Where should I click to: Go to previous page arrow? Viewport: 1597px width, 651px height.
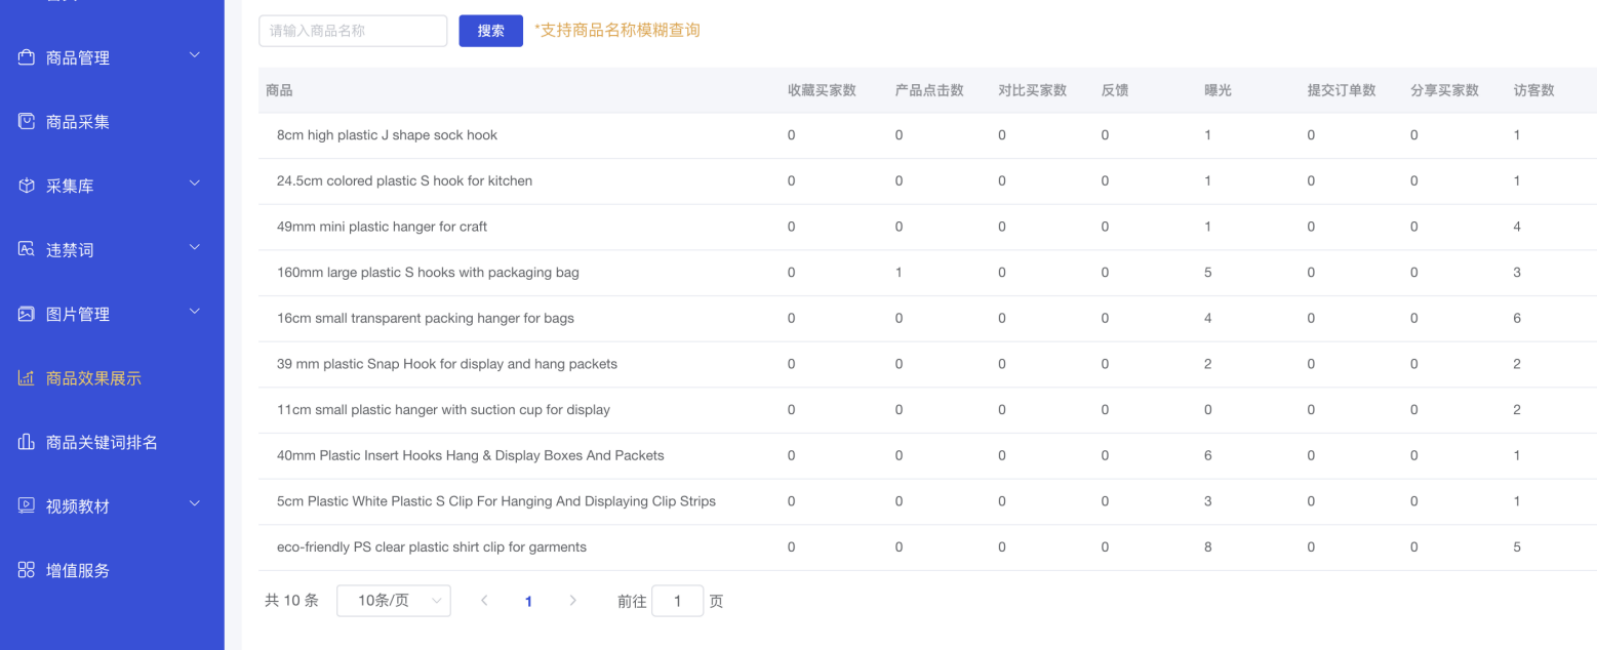(484, 600)
